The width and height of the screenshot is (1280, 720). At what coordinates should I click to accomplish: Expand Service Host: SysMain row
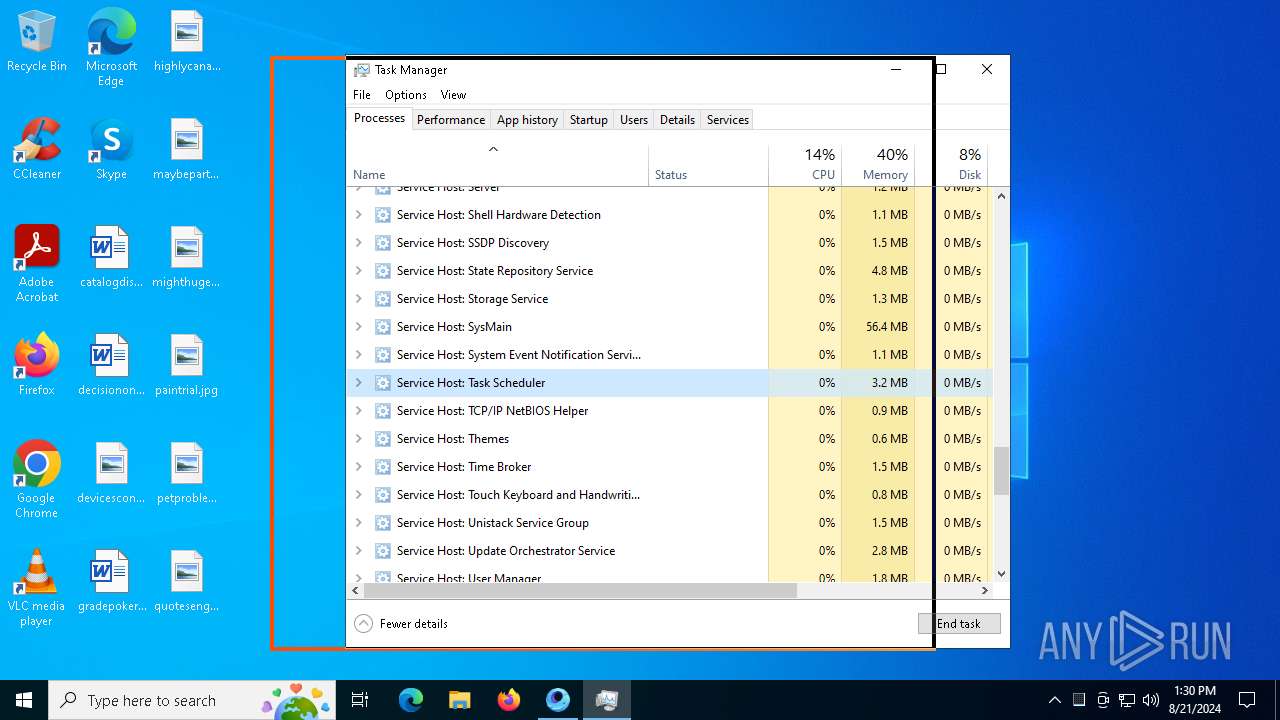point(359,327)
